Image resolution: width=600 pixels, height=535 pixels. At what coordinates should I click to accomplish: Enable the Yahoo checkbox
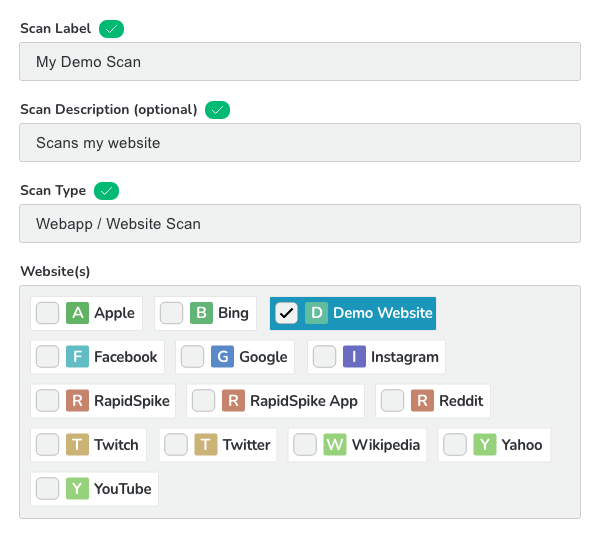pyautogui.click(x=455, y=444)
